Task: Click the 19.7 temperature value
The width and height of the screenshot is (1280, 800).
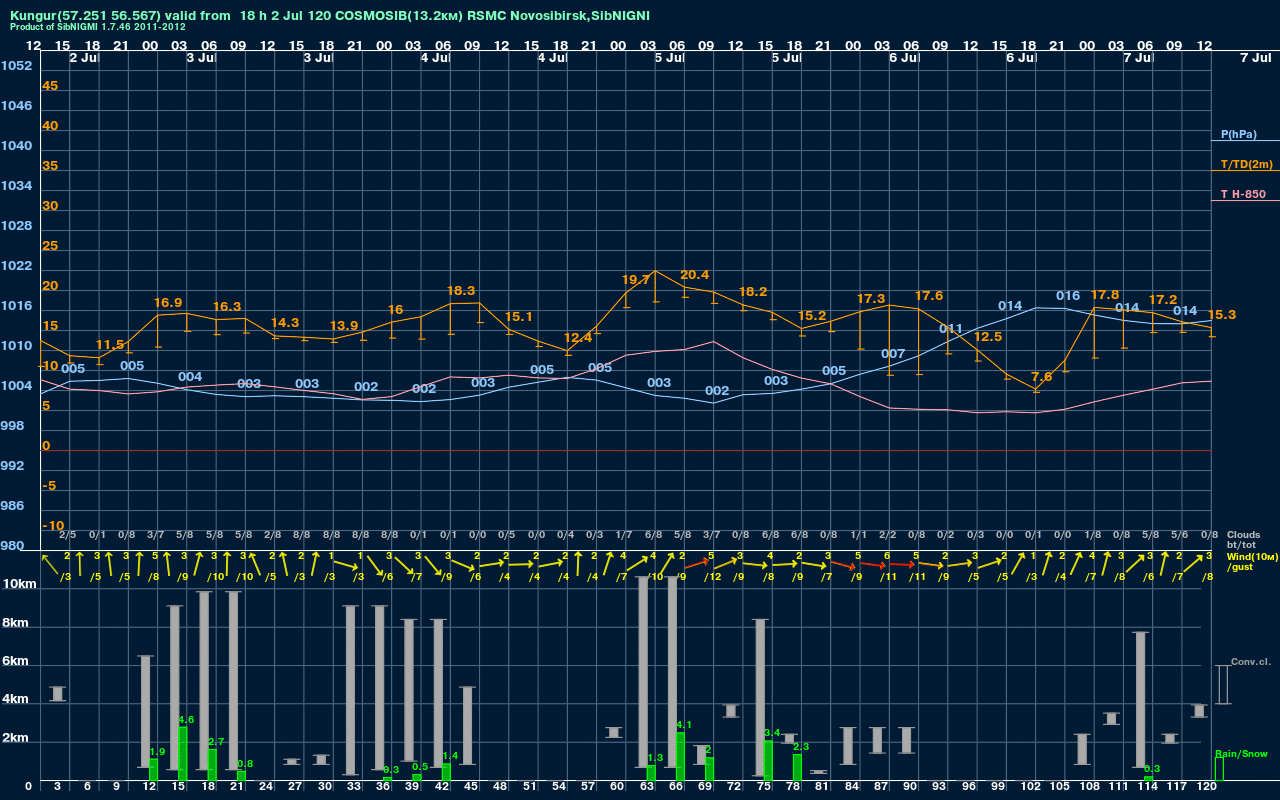Action: tap(636, 280)
